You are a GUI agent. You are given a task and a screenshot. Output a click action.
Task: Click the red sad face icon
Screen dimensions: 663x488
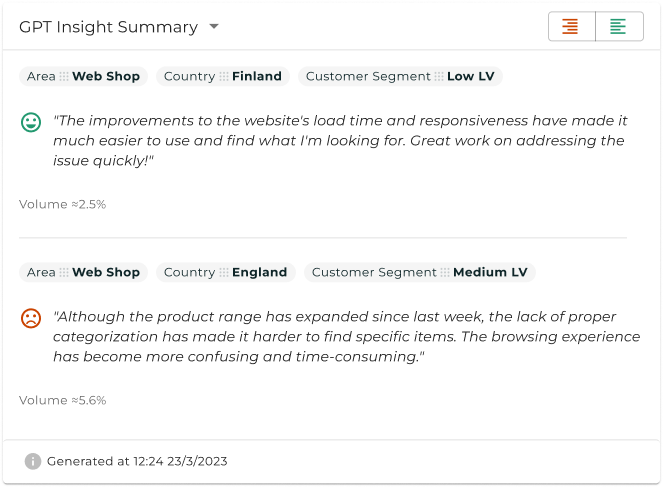[31, 318]
